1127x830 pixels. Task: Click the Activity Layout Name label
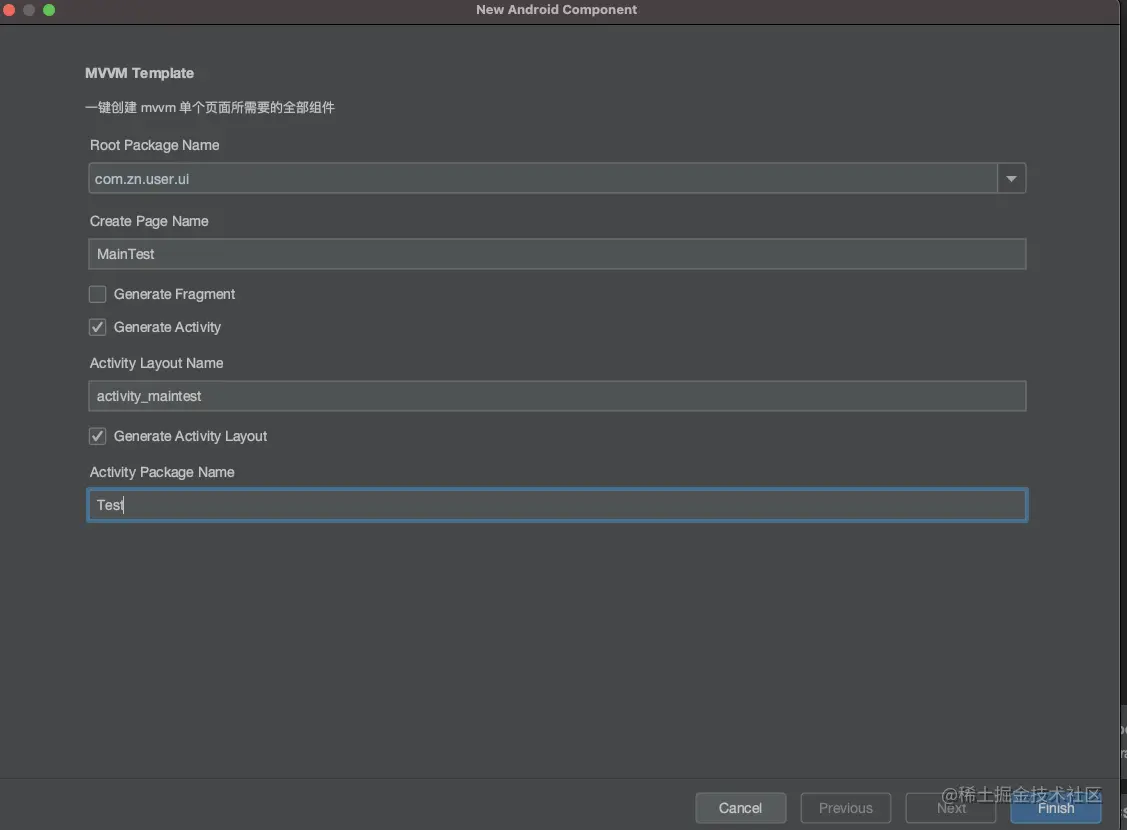156,363
